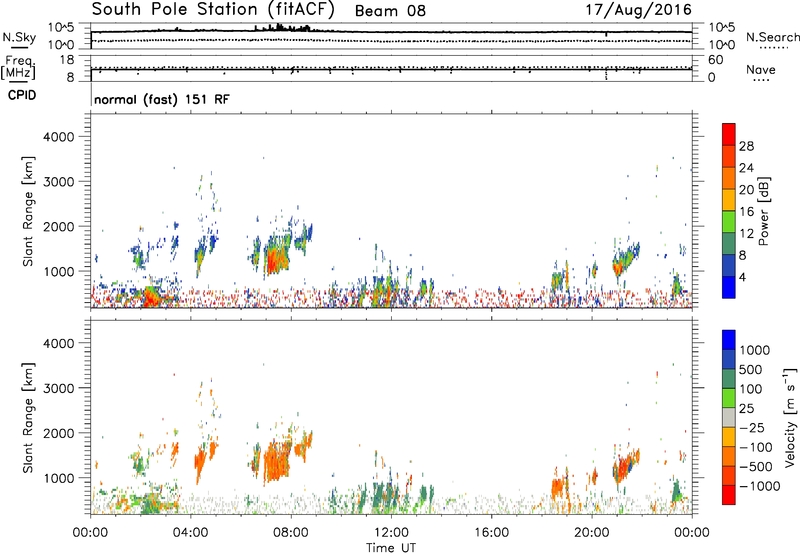Click the 'South Pole Station (fitACF)' title

point(213,10)
